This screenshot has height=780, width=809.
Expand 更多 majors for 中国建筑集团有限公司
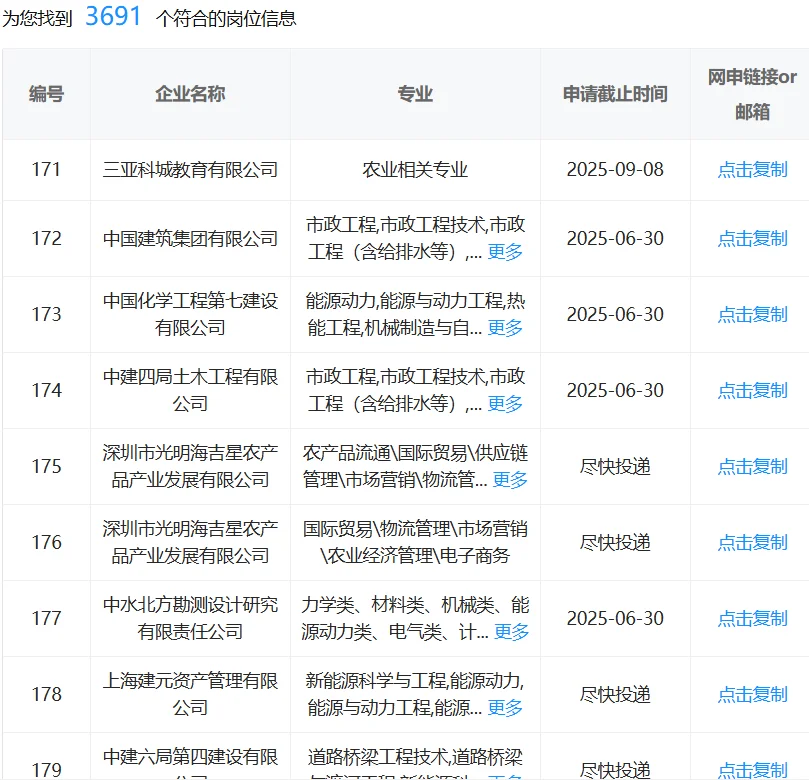[x=505, y=252]
